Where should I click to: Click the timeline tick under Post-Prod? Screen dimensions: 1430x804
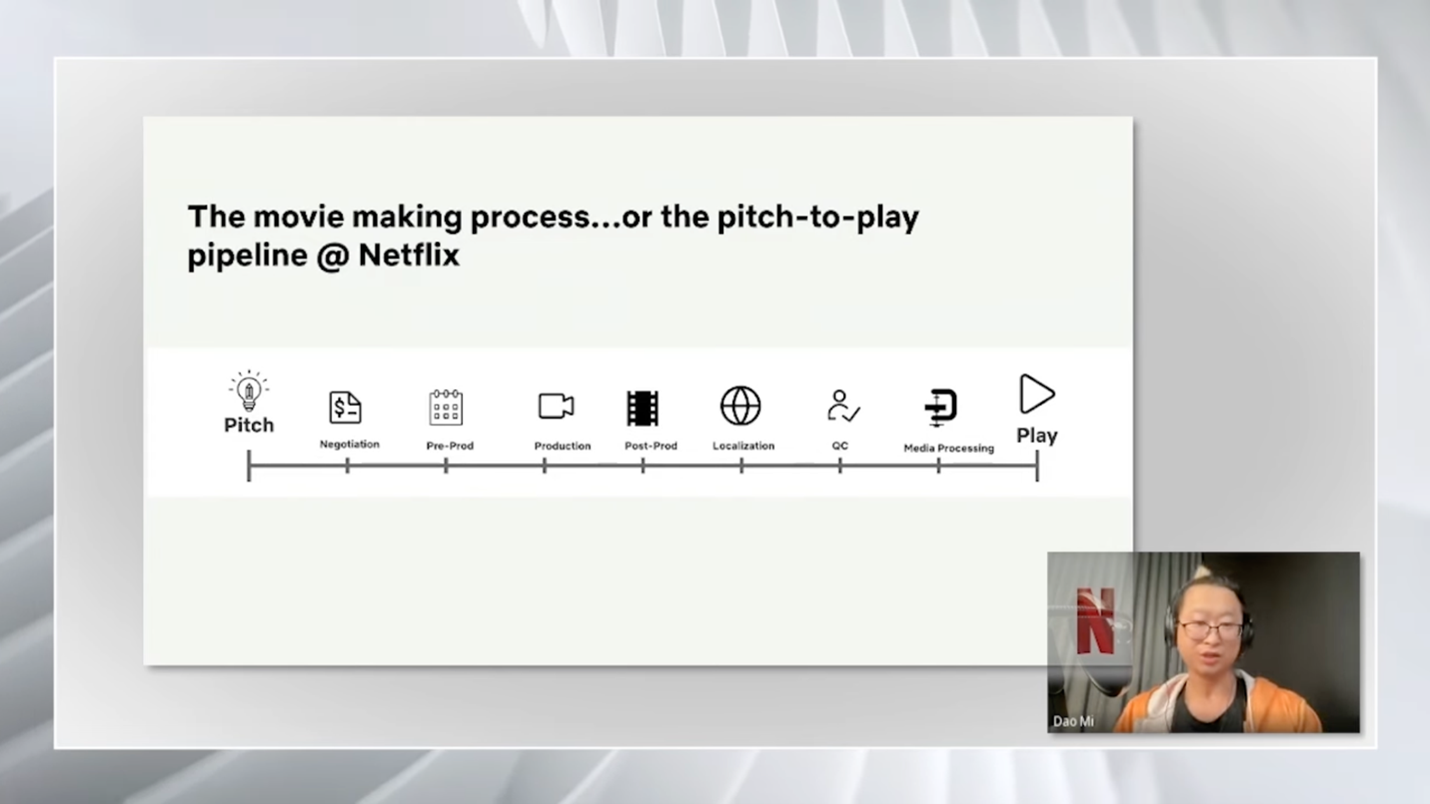click(x=643, y=465)
